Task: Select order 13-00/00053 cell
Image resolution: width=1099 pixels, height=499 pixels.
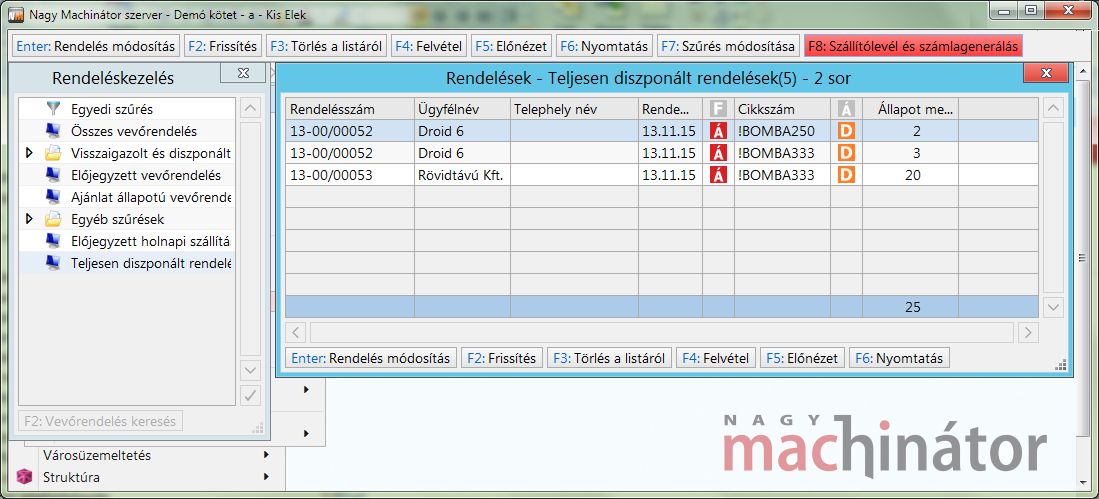Action: tap(350, 175)
